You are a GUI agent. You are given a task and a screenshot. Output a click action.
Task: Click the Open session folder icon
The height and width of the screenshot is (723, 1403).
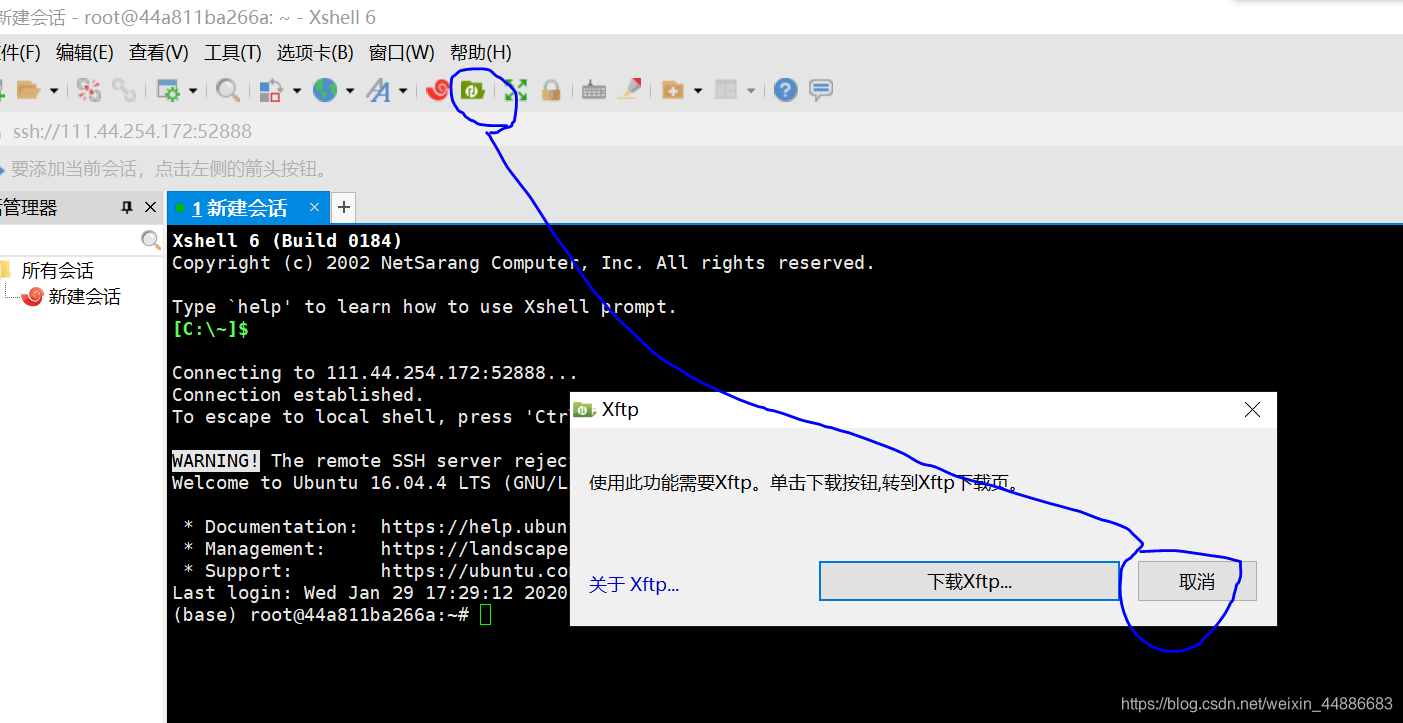(27, 91)
